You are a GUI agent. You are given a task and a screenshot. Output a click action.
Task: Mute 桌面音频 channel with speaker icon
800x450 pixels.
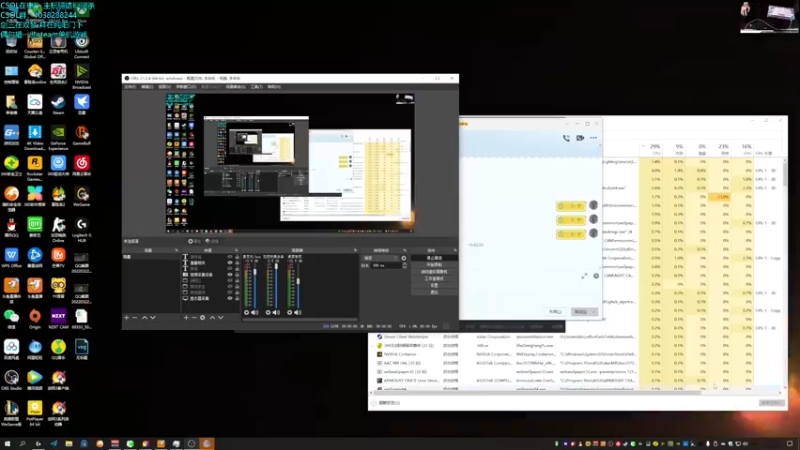(297, 312)
